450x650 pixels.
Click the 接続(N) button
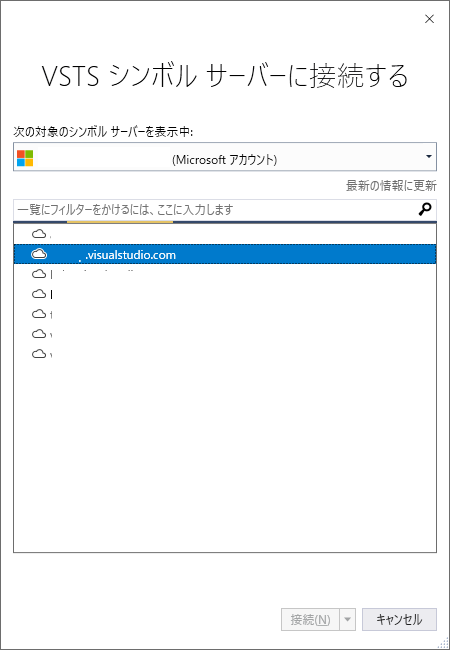310,619
